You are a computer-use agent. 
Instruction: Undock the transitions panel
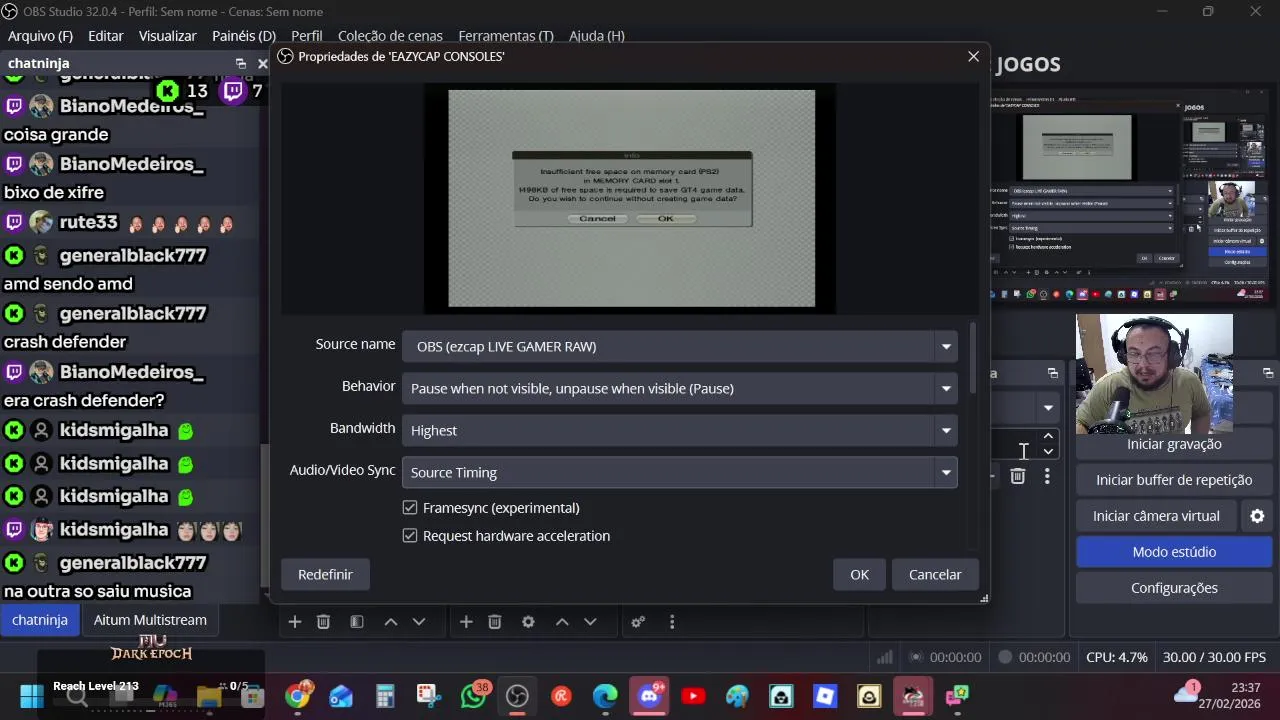pos(1053,373)
